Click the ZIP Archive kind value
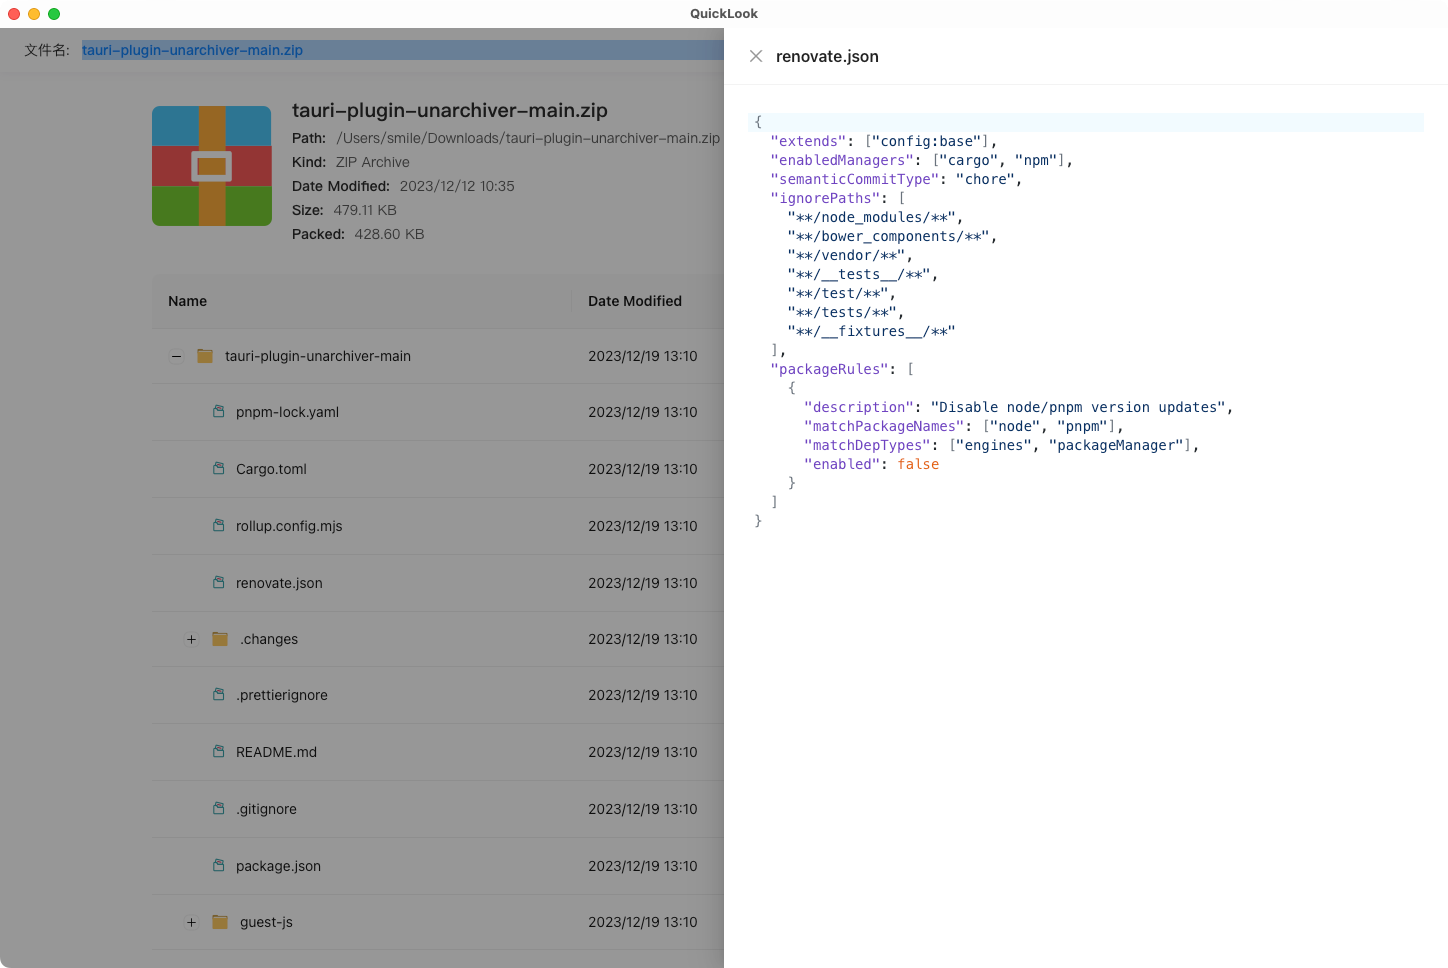This screenshot has width=1448, height=968. (372, 162)
